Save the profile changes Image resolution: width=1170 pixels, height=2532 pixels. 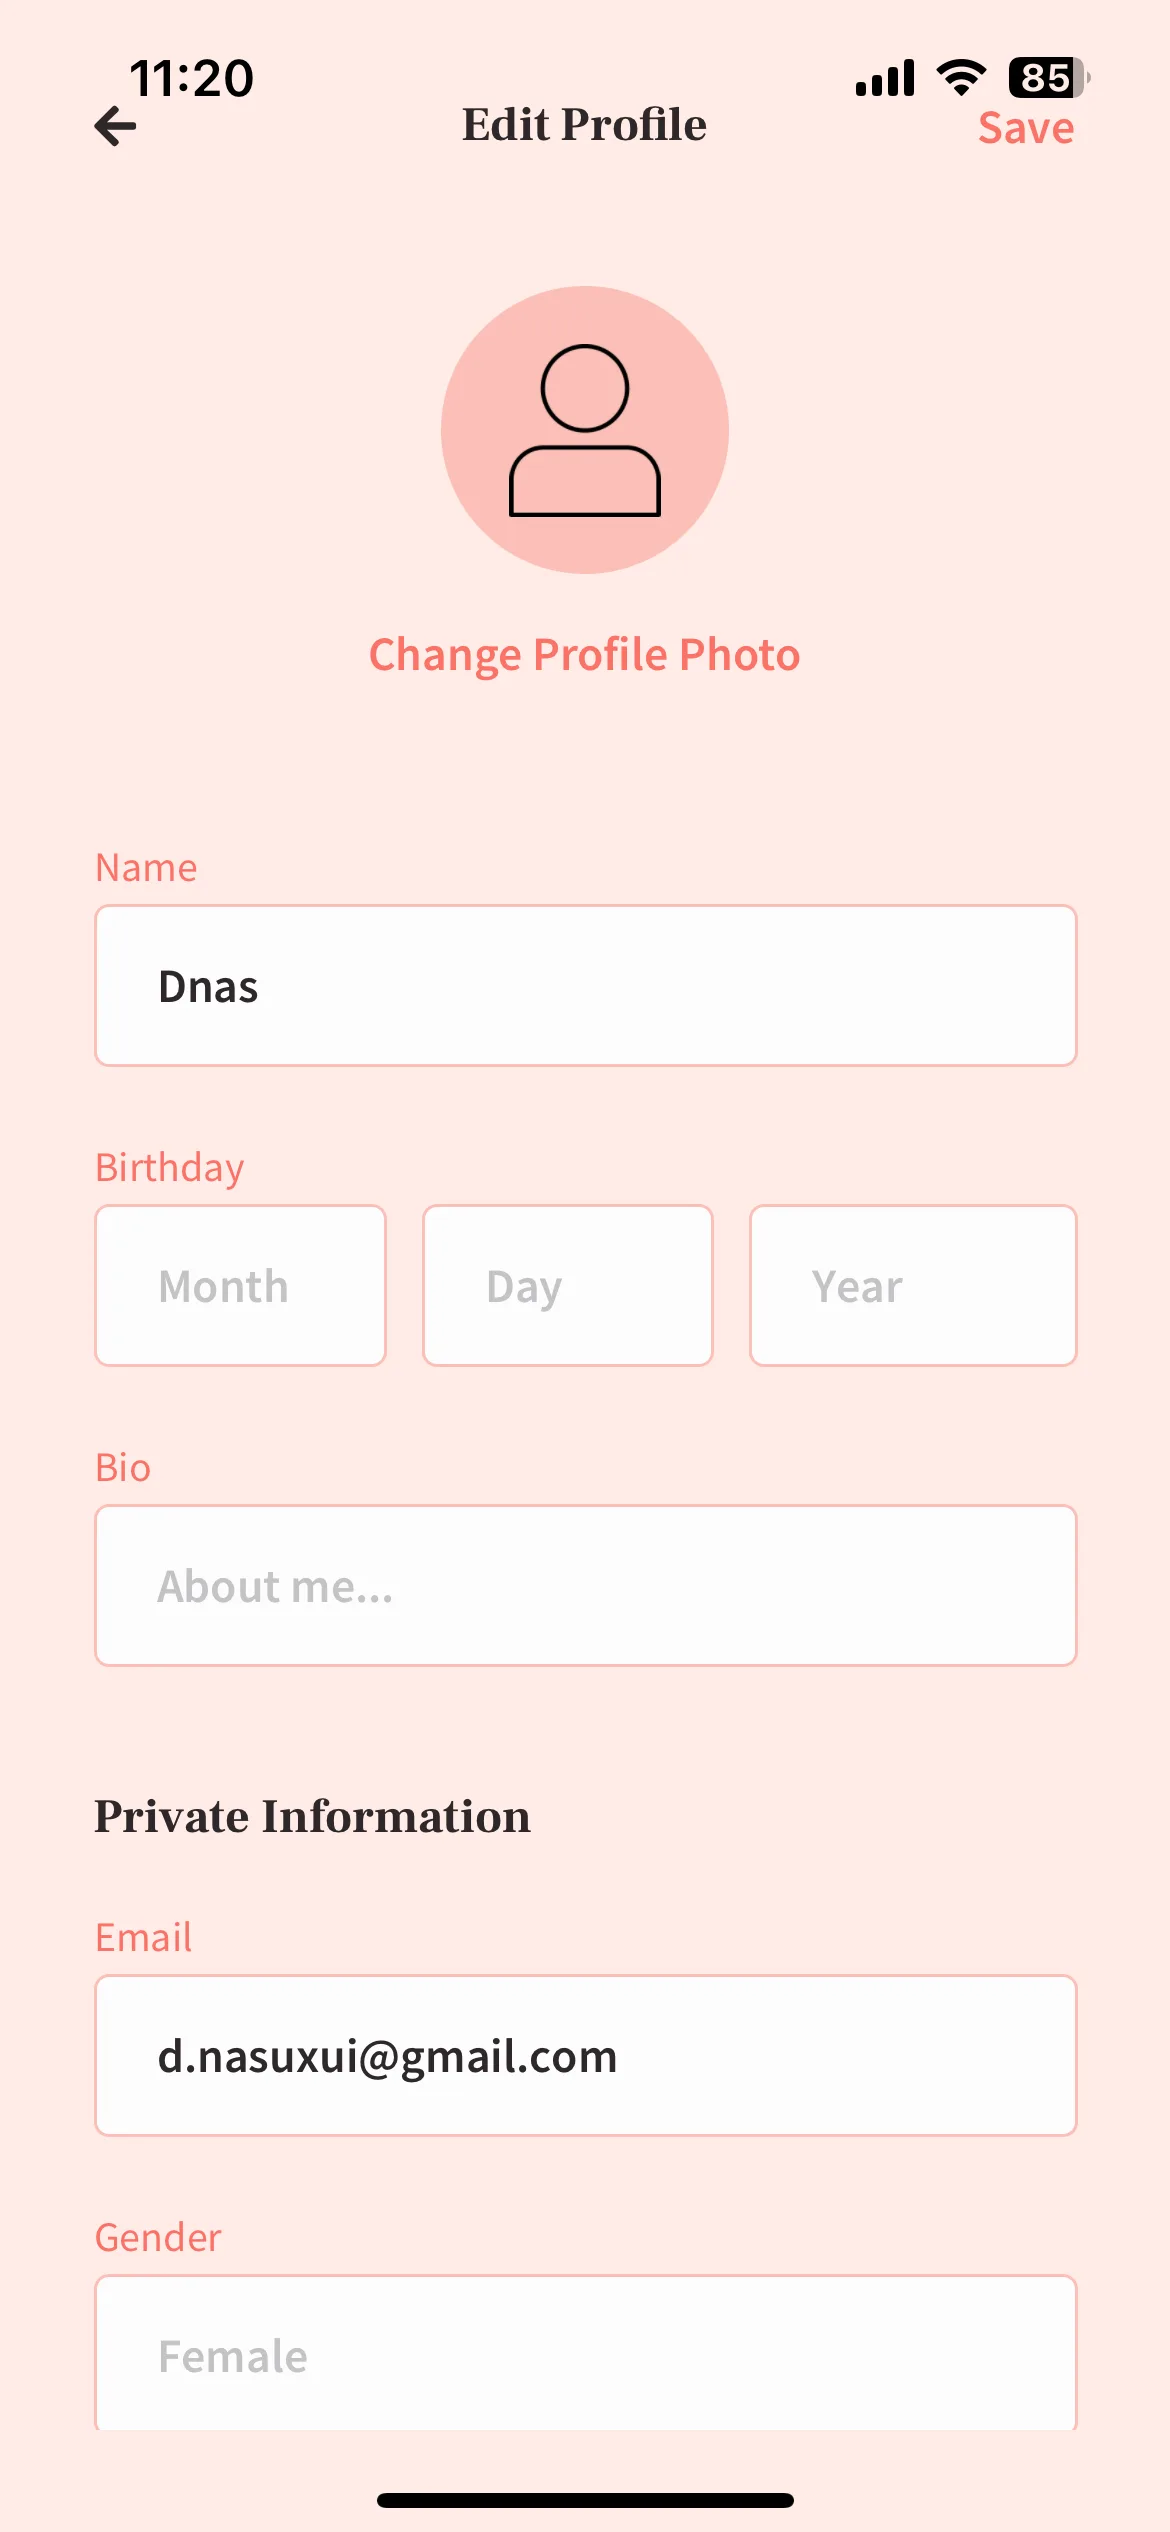(x=1026, y=128)
